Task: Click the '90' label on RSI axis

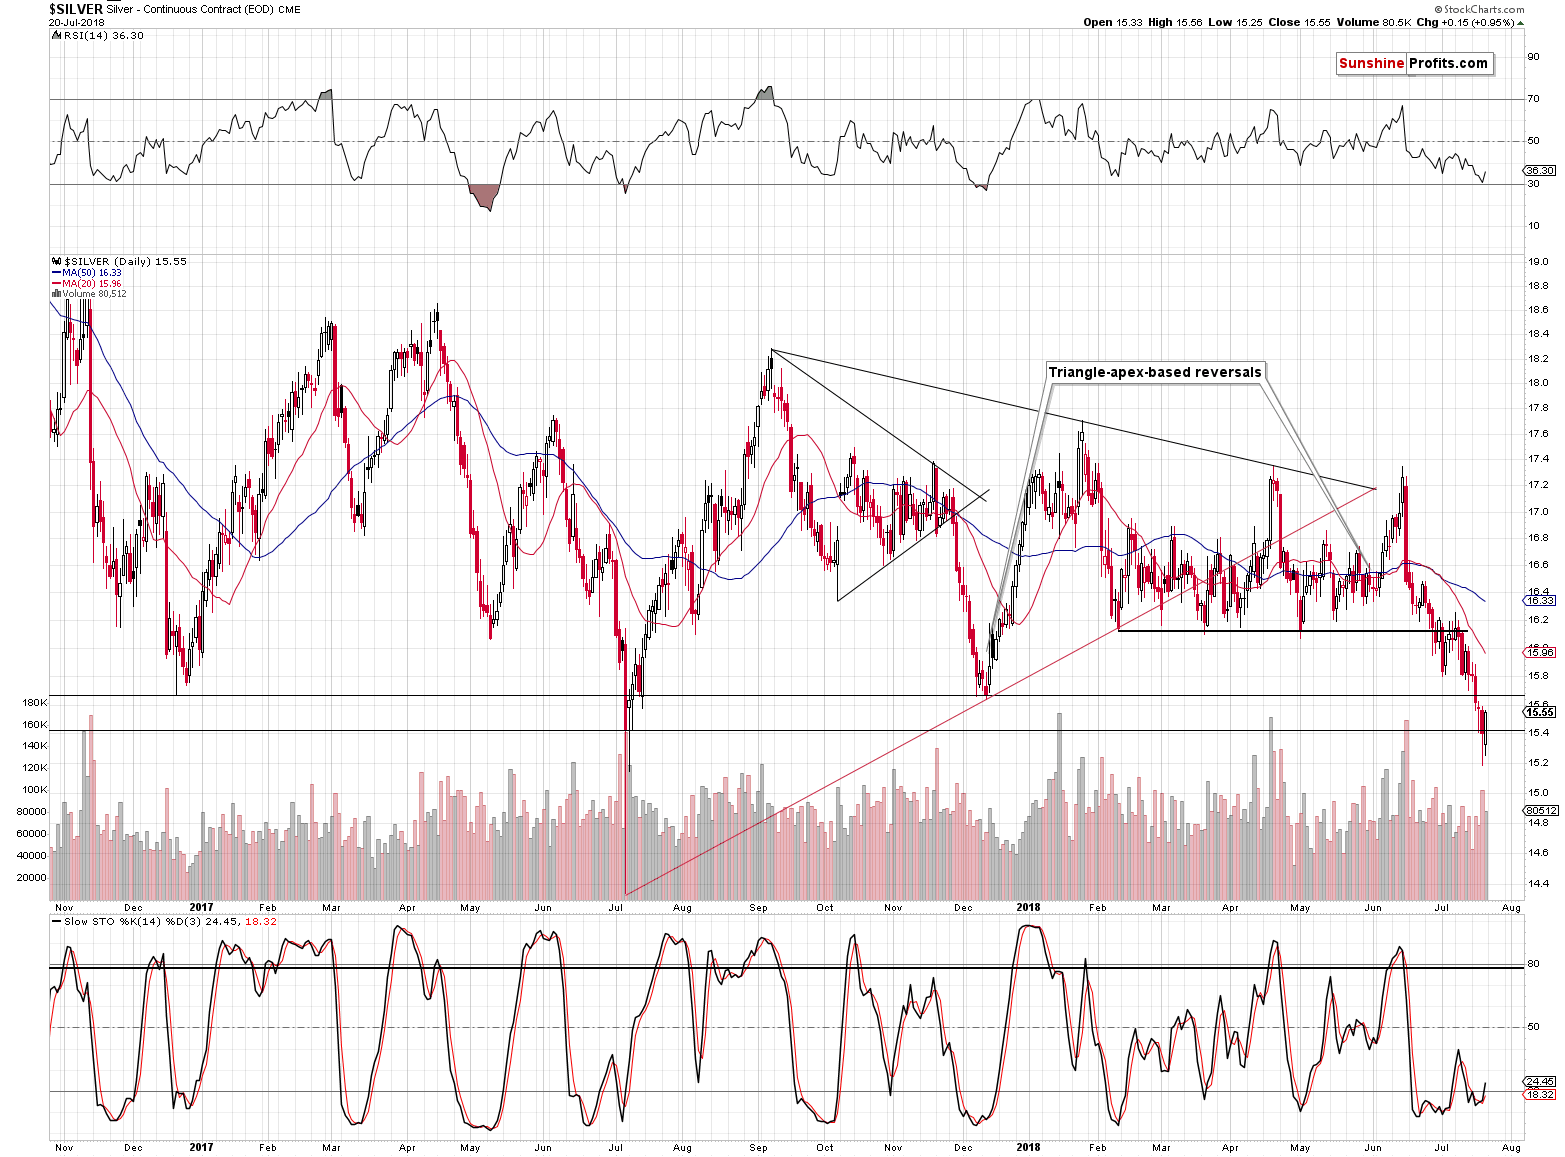Action: click(1533, 57)
